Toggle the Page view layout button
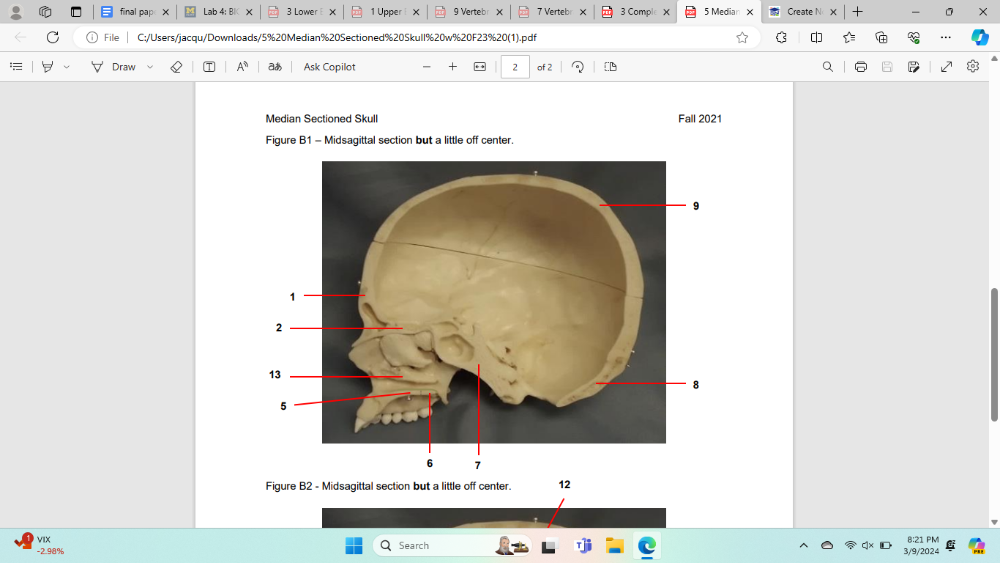This screenshot has width=1000, height=563. (610, 67)
